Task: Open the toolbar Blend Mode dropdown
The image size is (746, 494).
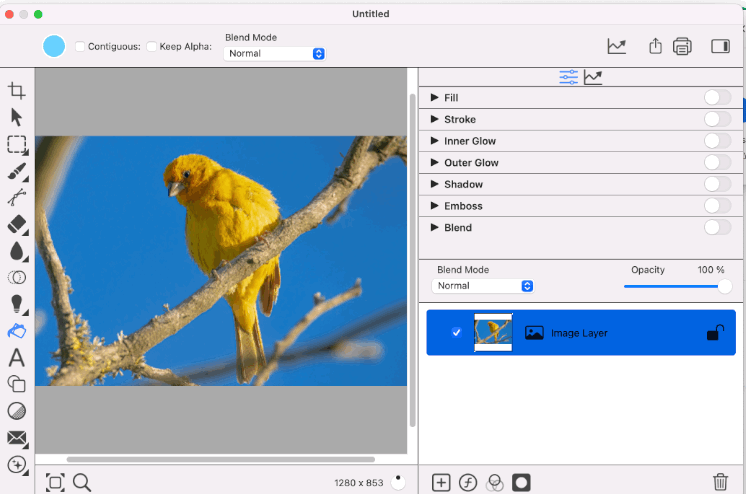Action: [275, 54]
